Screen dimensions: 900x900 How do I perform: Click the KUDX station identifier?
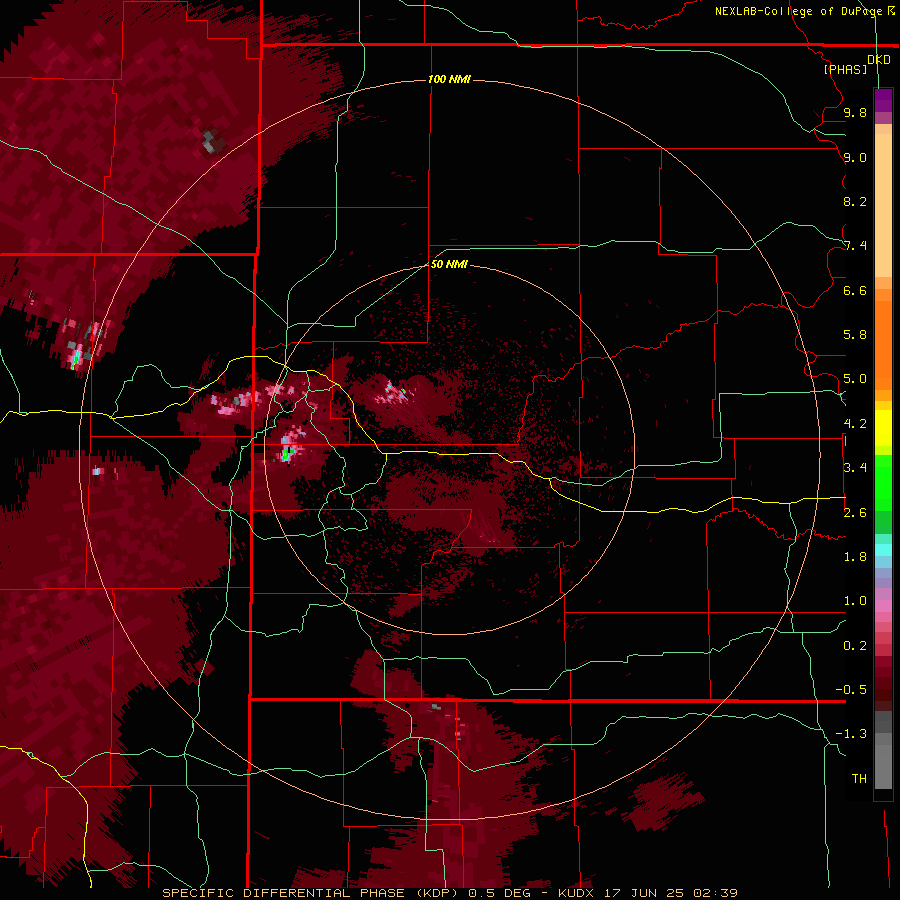pyautogui.click(x=576, y=893)
